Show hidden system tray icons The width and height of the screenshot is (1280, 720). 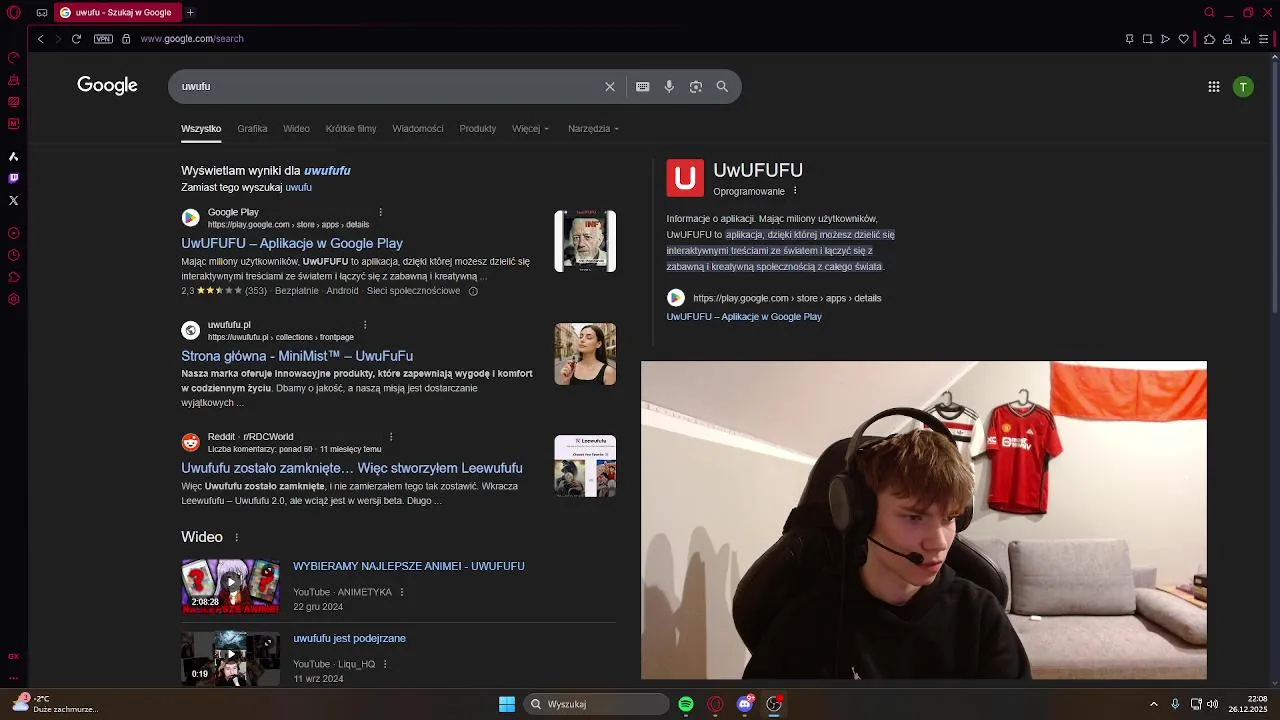pos(1154,704)
